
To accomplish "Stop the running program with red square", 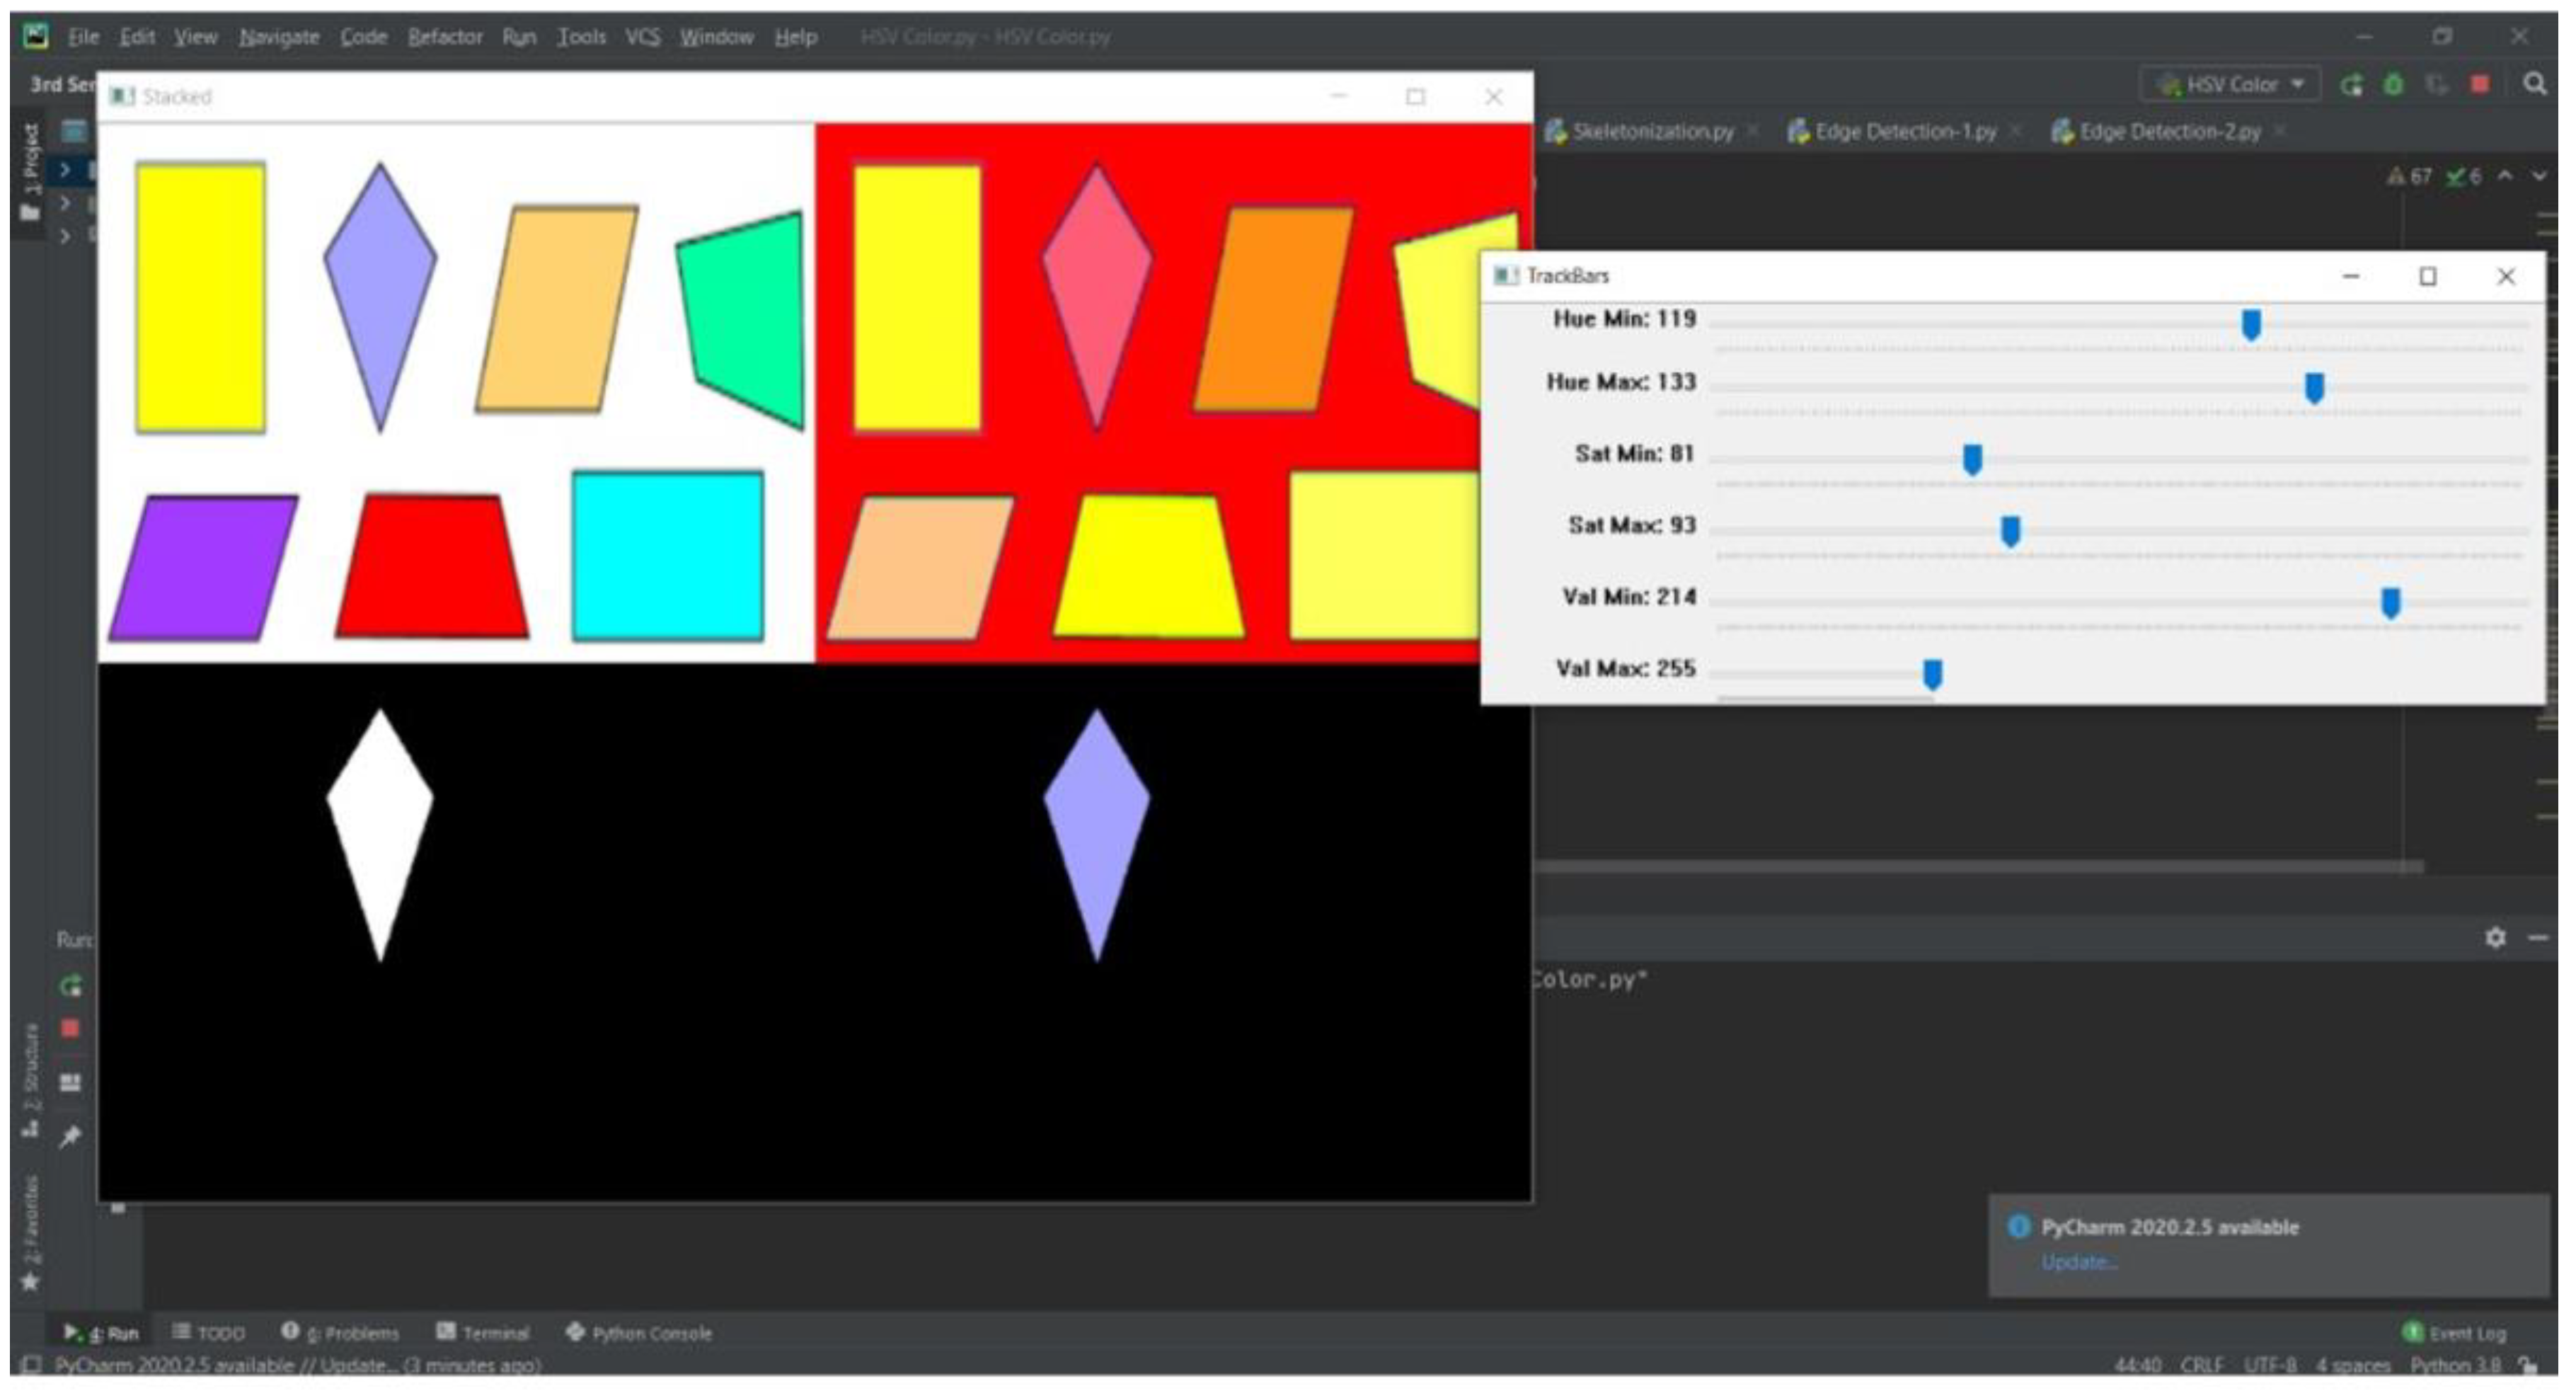I will click(x=2480, y=85).
